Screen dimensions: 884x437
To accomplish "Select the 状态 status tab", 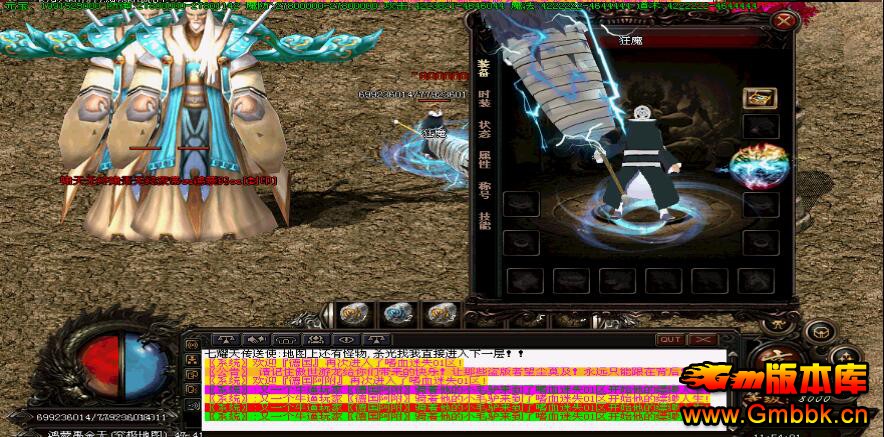I will click(x=484, y=130).
